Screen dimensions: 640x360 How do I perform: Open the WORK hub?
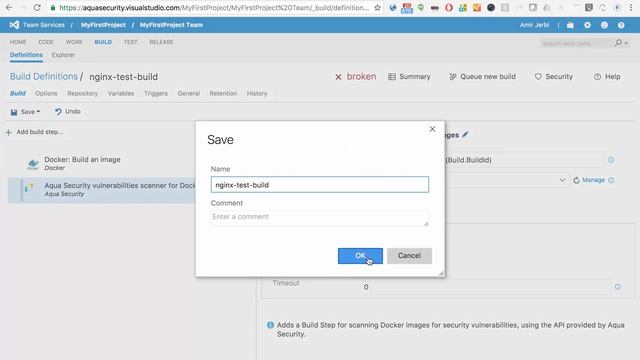pyautogui.click(x=74, y=42)
